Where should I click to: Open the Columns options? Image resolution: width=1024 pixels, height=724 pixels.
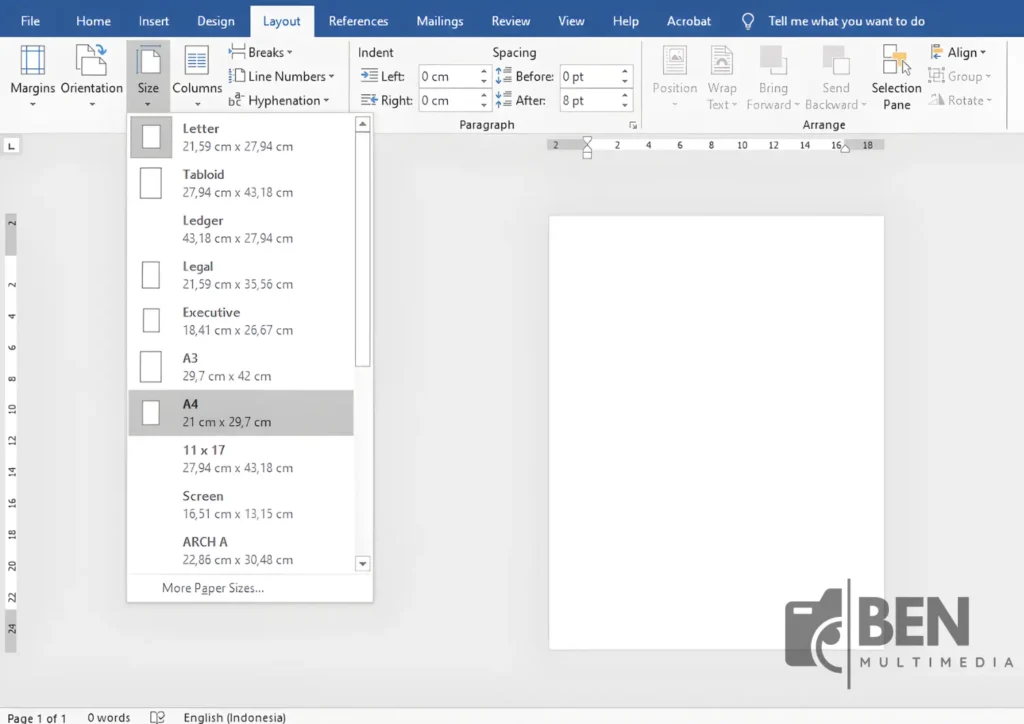pyautogui.click(x=196, y=75)
